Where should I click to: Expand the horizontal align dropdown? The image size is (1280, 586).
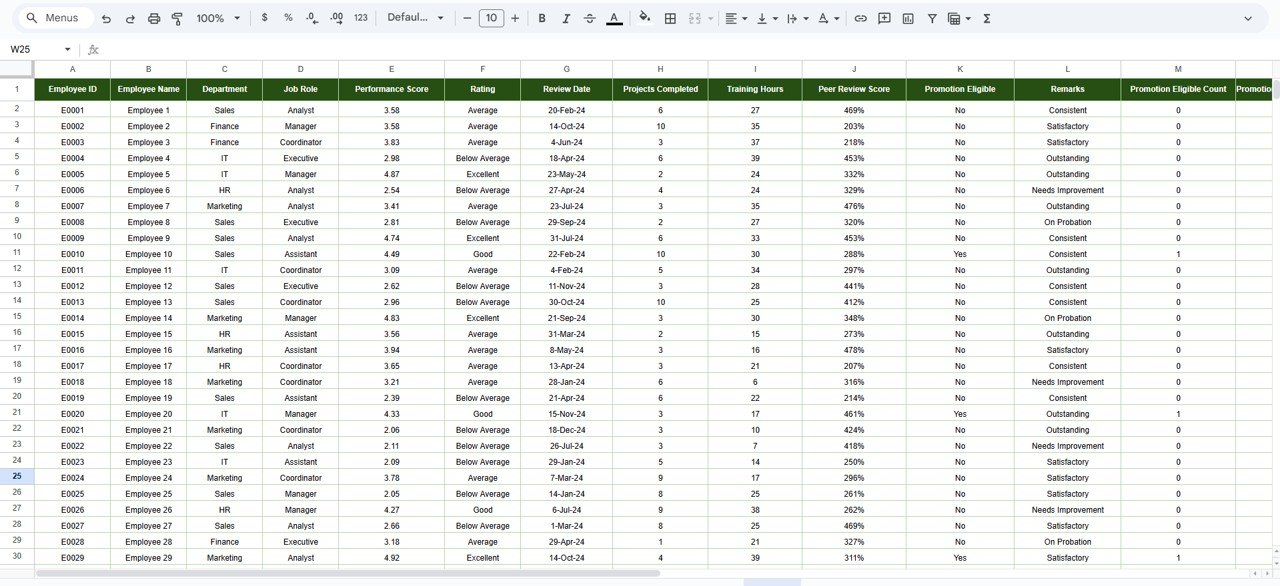[x=736, y=19]
